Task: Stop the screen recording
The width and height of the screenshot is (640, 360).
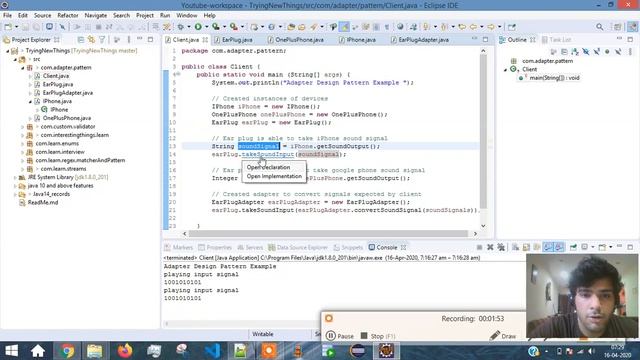Action: [x=378, y=336]
